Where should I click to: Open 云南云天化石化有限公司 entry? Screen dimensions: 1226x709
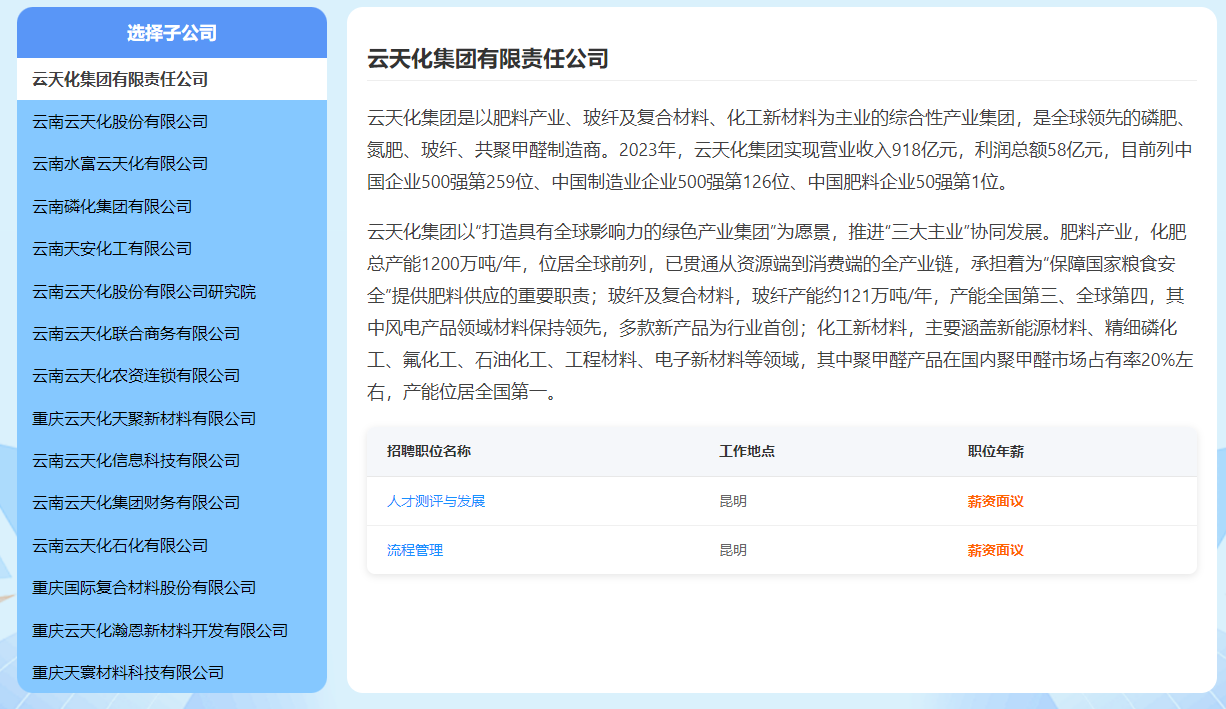(120, 546)
